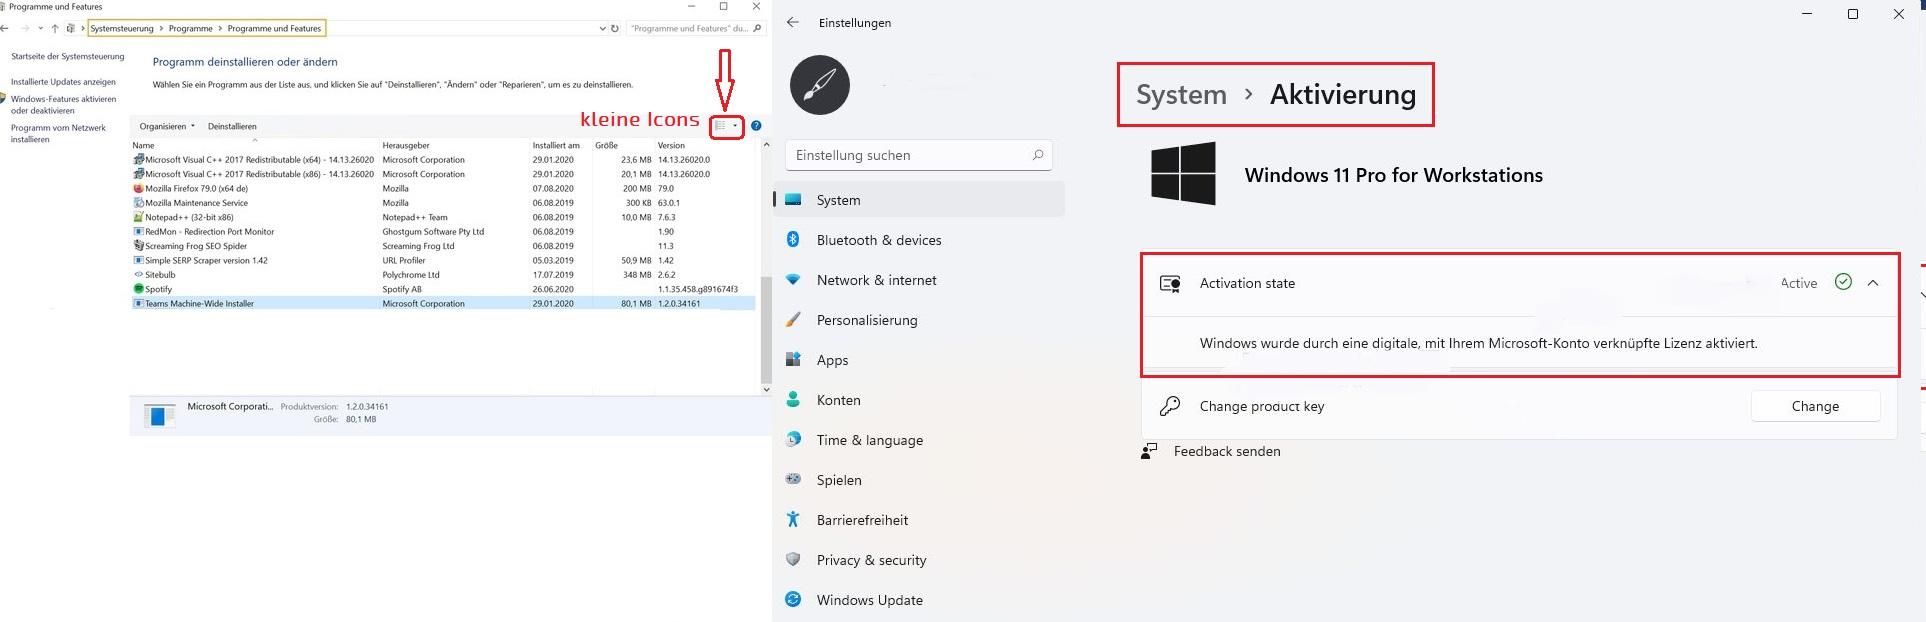This screenshot has width=1926, height=622.
Task: Click the Activation state certificate icon
Action: click(x=1170, y=283)
